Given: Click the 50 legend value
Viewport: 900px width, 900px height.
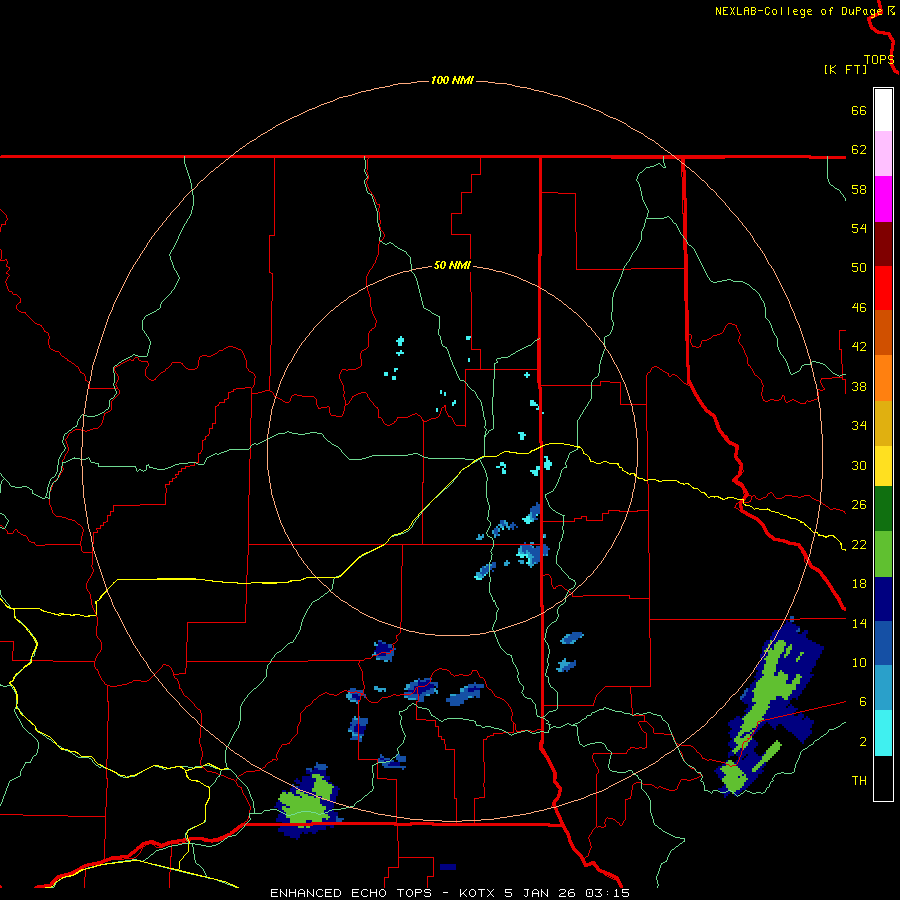Looking at the screenshot, I should point(859,268).
